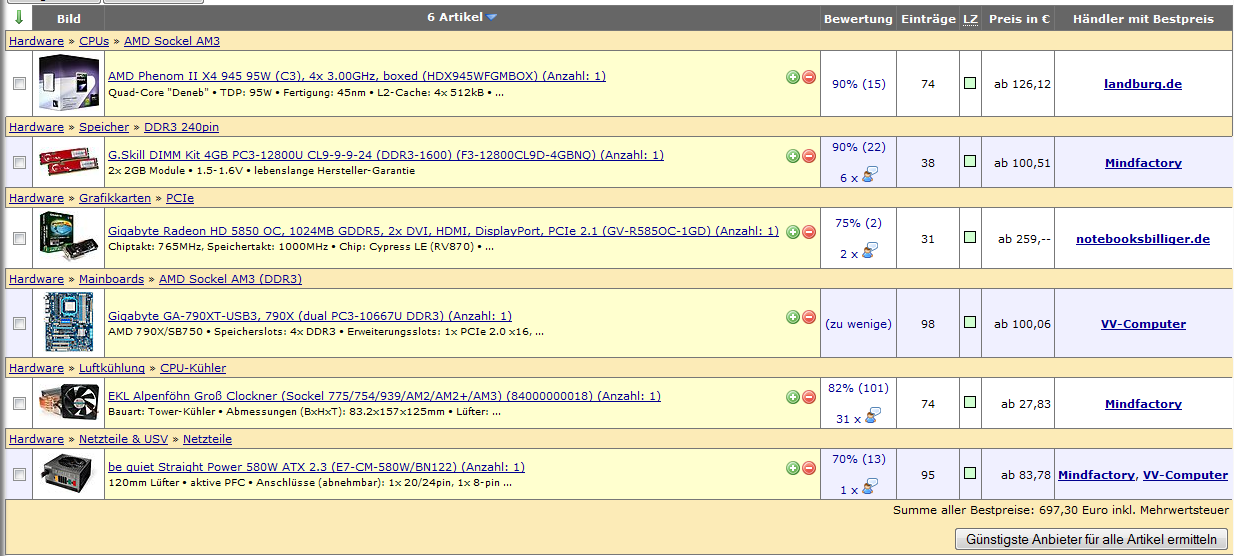Click green availability square for be quiet PSU
This screenshot has width=1234, height=556.
click(970, 473)
